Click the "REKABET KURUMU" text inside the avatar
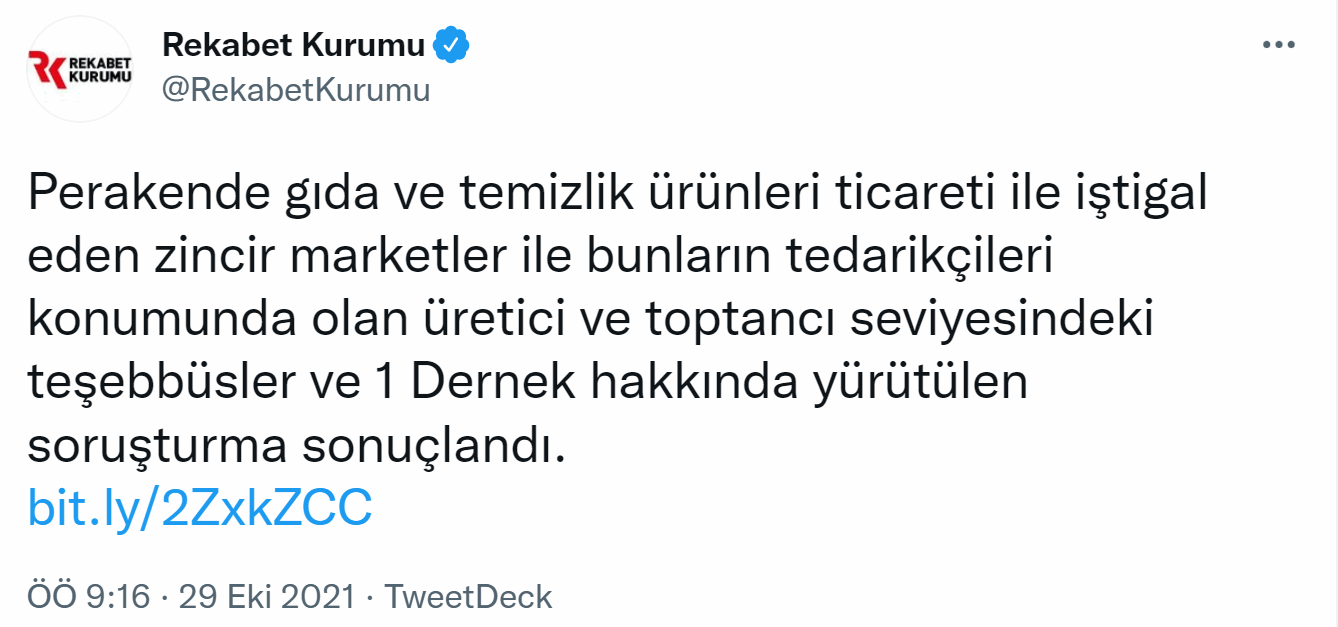This screenshot has width=1338, height=627. pyautogui.click(x=100, y=70)
